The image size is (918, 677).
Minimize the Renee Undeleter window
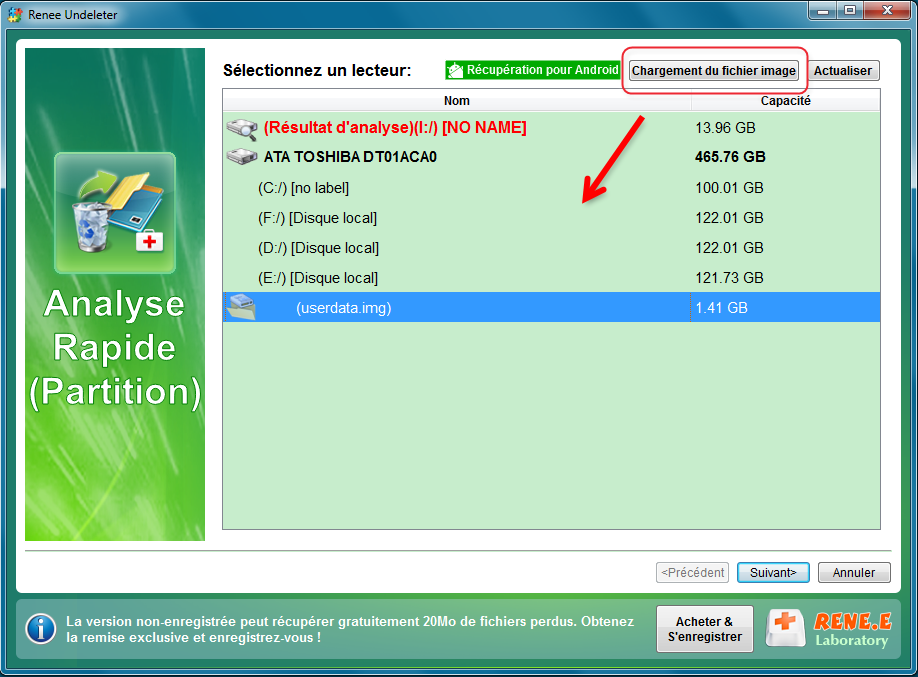coord(823,11)
